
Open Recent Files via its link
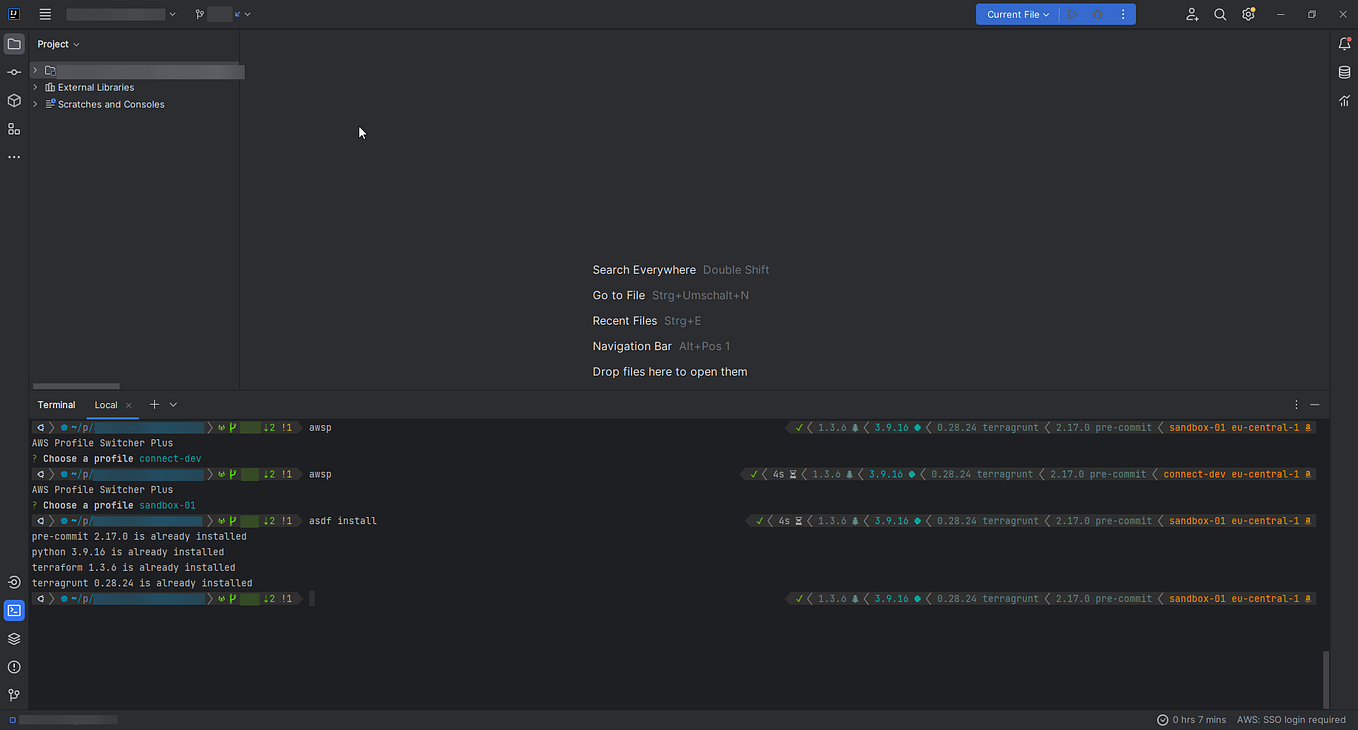pyautogui.click(x=624, y=320)
